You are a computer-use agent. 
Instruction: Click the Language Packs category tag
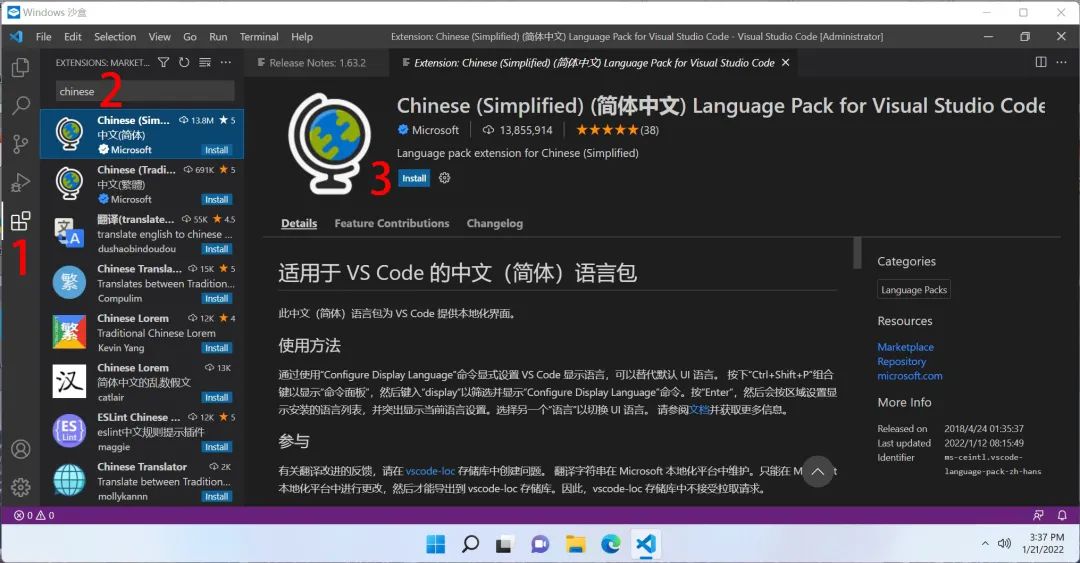914,289
